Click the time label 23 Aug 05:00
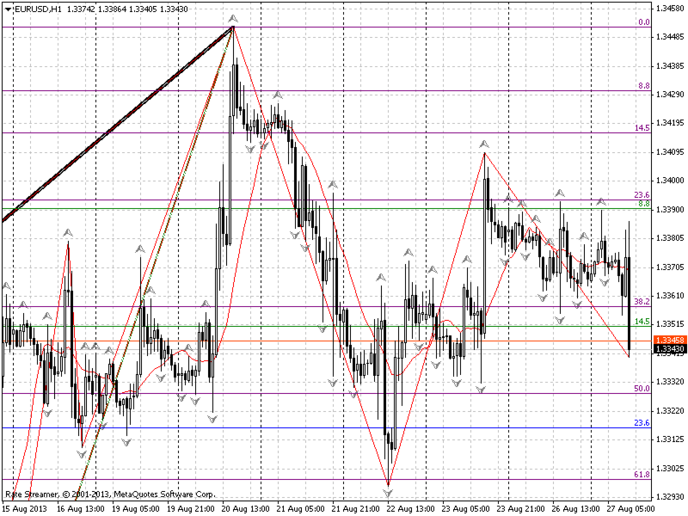Viewport: 688px width, 516px height. [466, 509]
